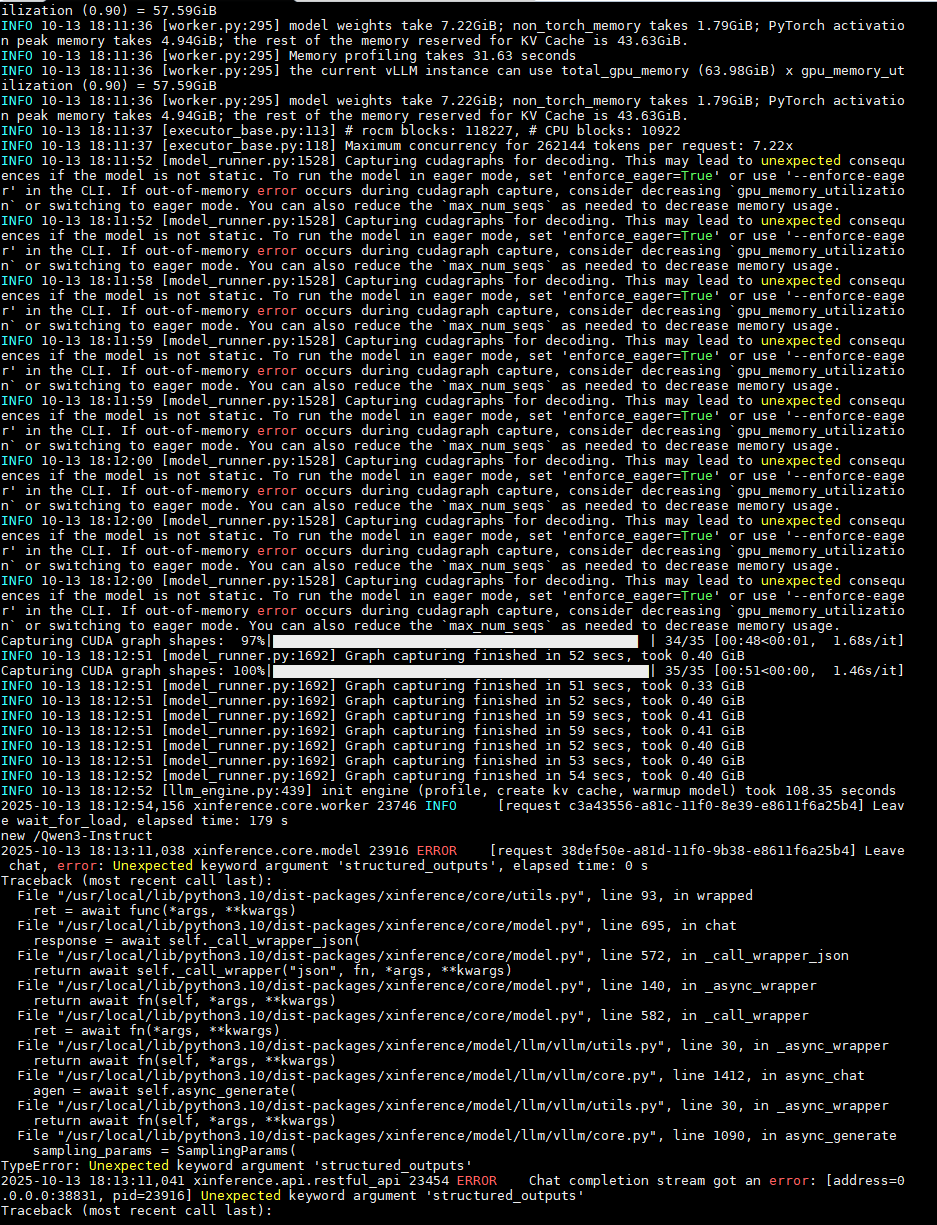
Task: Click the 97% CUDA graph progress bar
Action: click(x=455, y=641)
